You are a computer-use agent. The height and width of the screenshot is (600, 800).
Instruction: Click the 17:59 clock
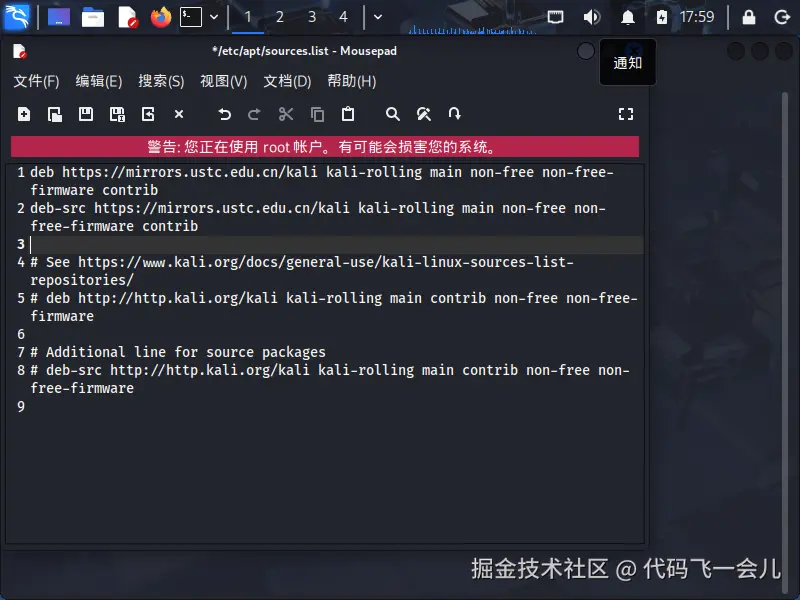coord(697,17)
